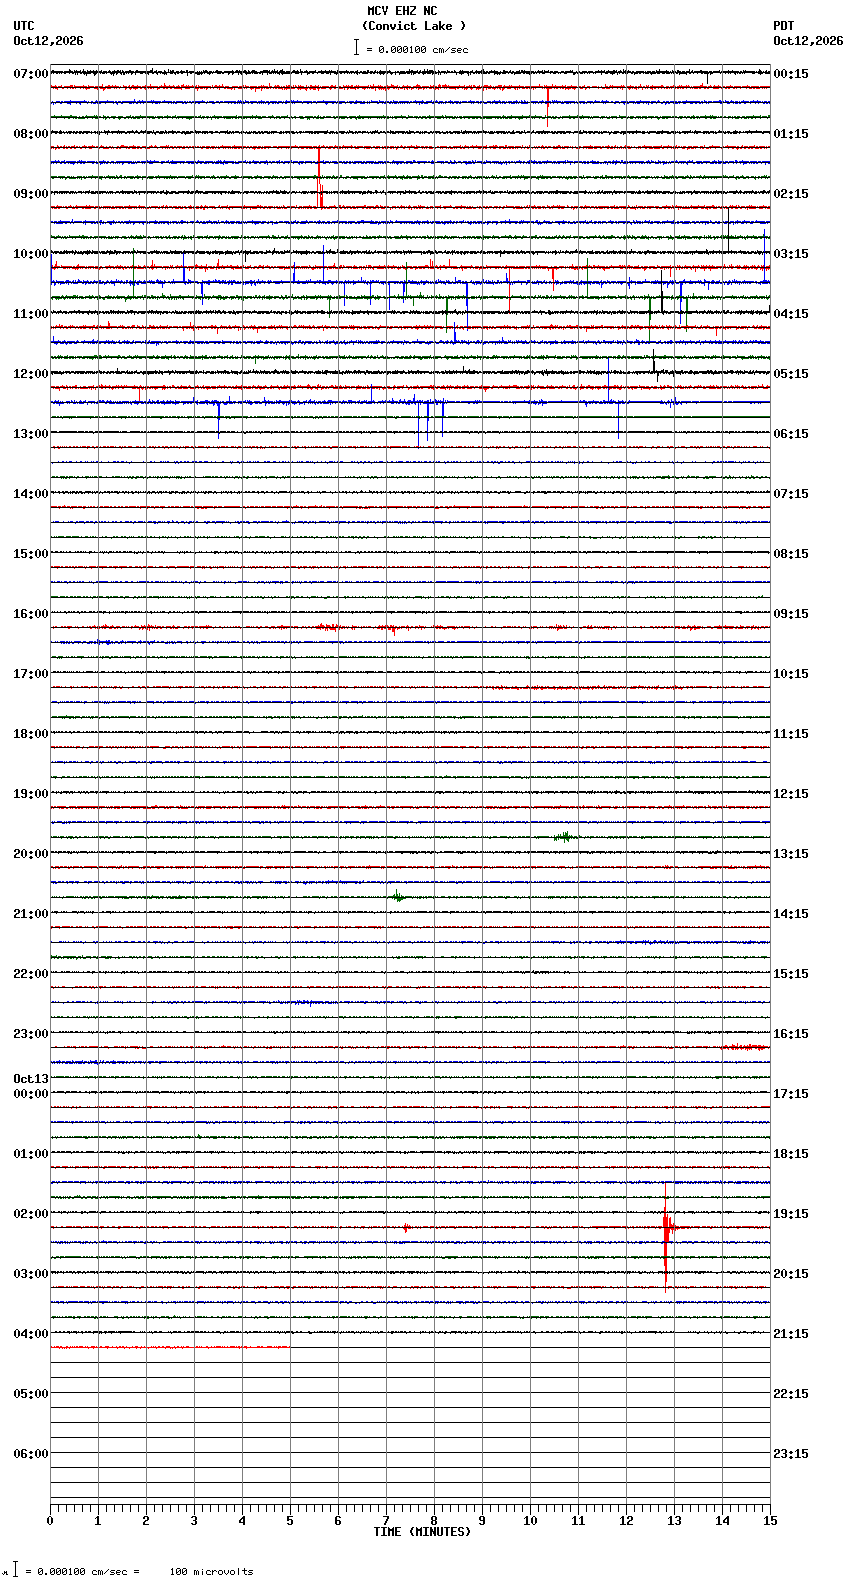Screen dimensions: 850x1584
Task: Select the '06:15' PDT row label
Action: pyautogui.click(x=791, y=434)
